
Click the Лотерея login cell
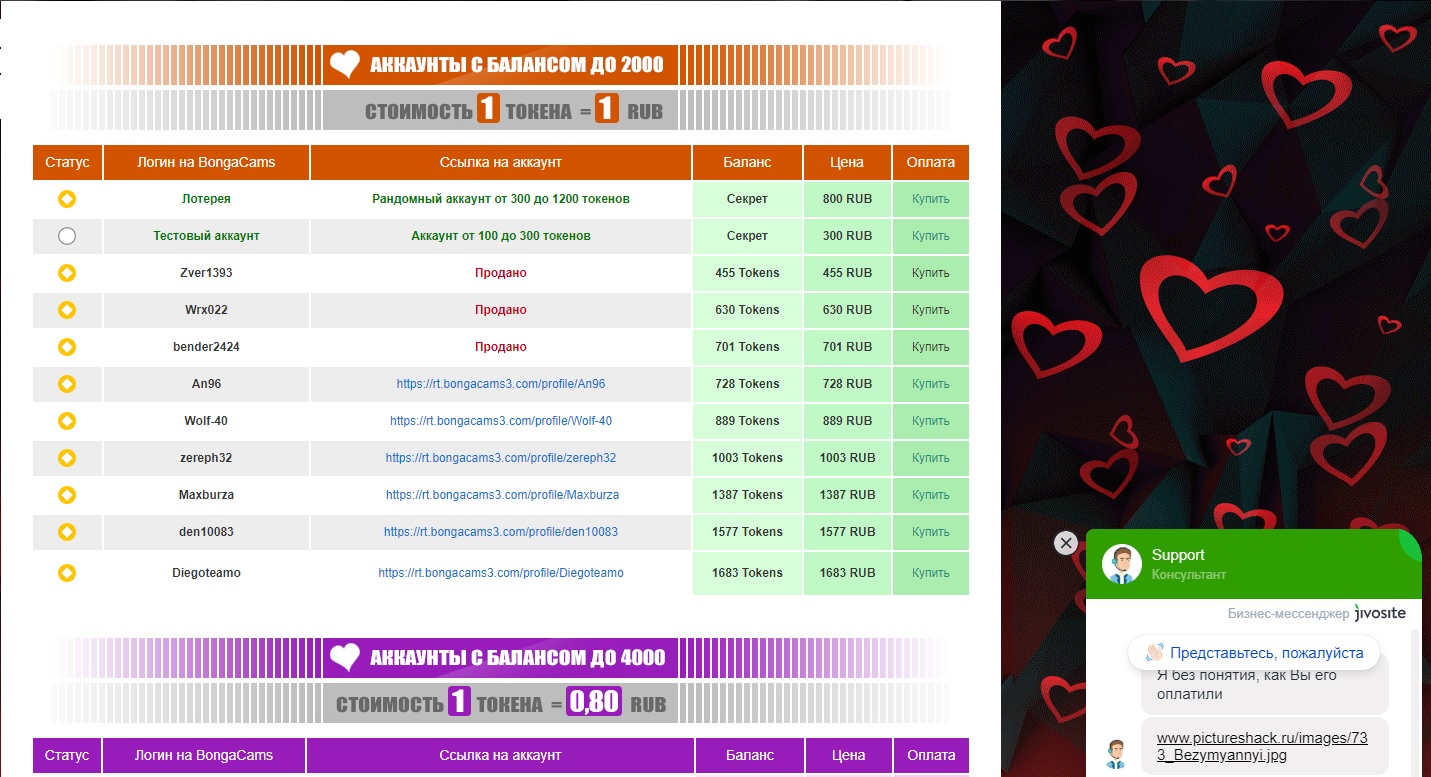point(206,199)
